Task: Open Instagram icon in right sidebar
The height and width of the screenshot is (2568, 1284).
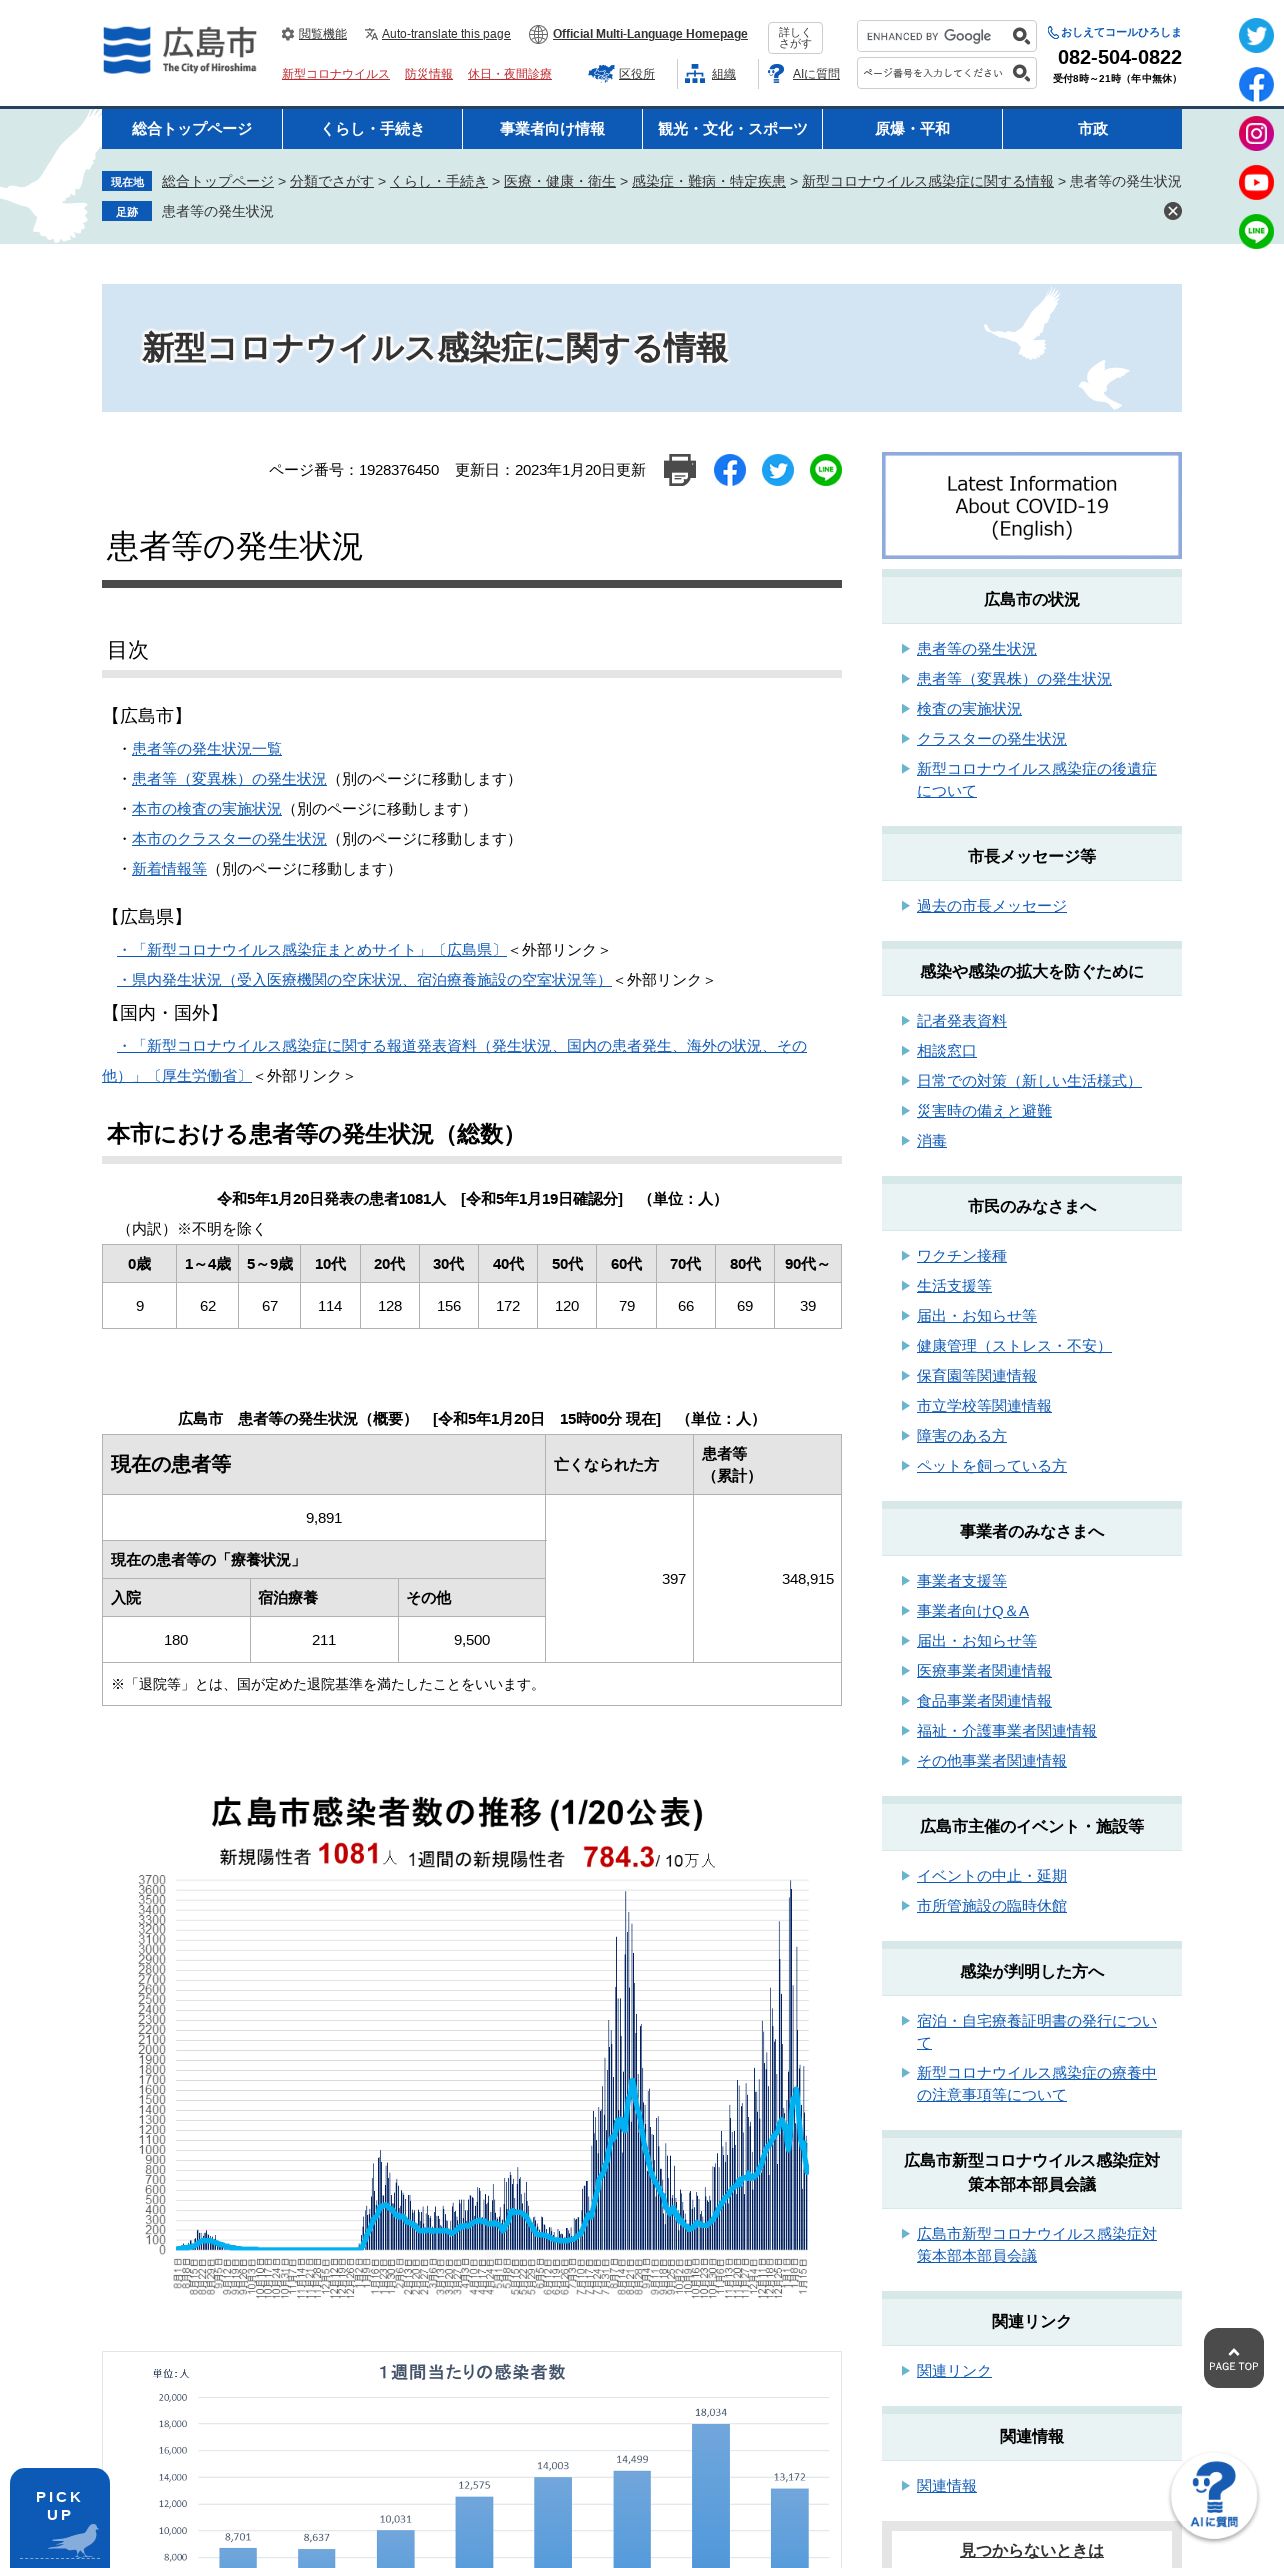Action: tap(1256, 134)
